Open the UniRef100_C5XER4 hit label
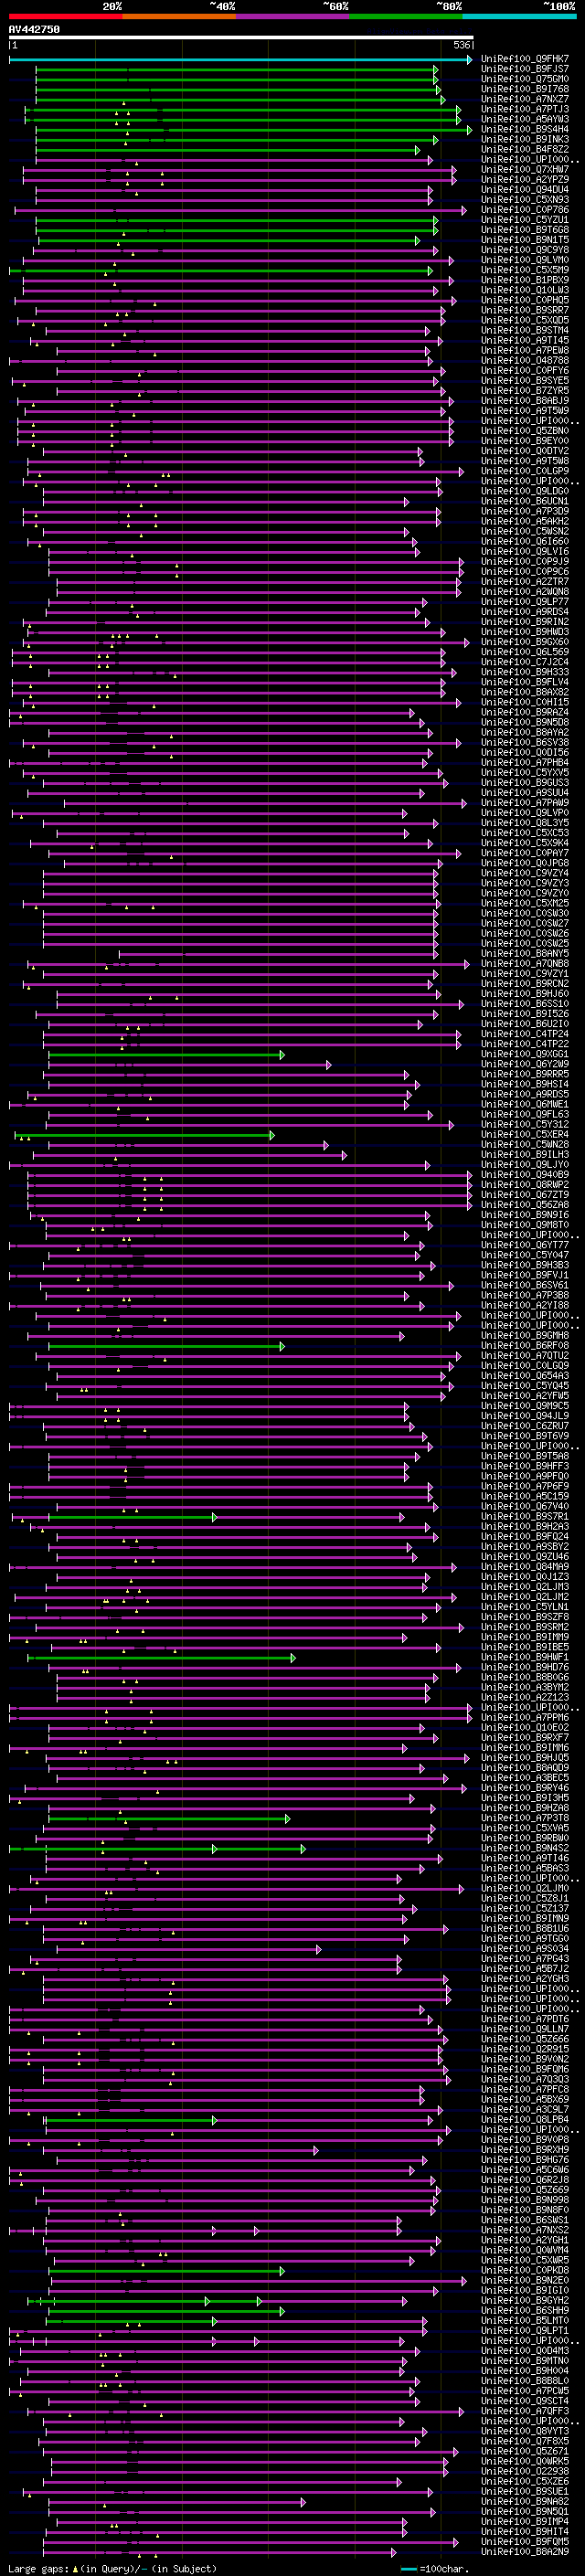The width and height of the screenshot is (585, 2576). [x=525, y=1135]
